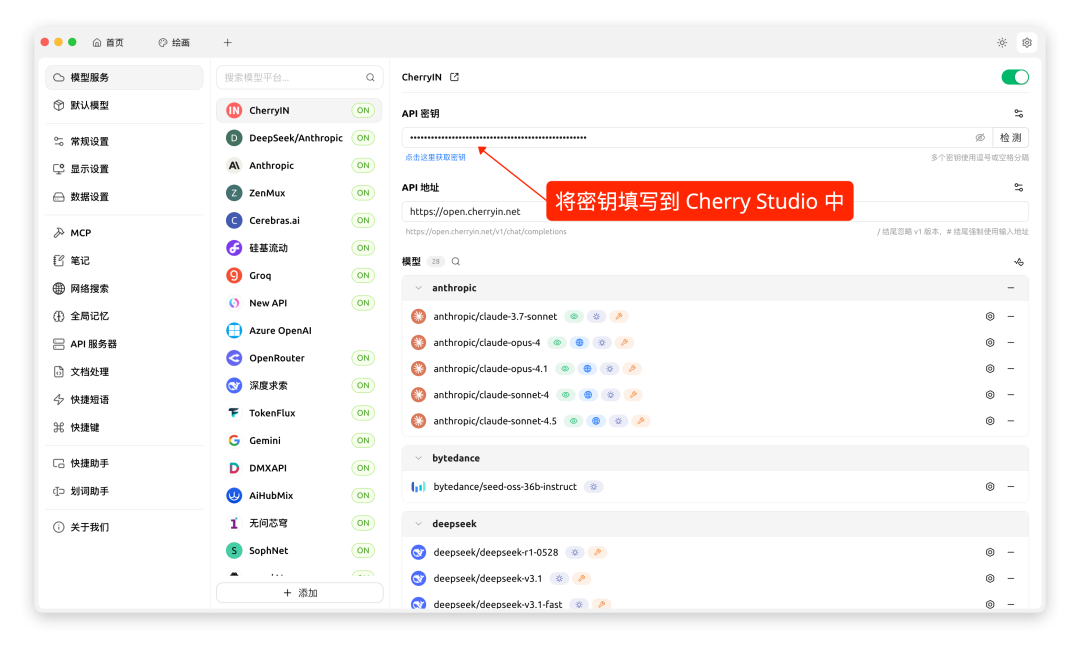Open settings gear for deepseek/deepseek-r1-0528

[990, 552]
